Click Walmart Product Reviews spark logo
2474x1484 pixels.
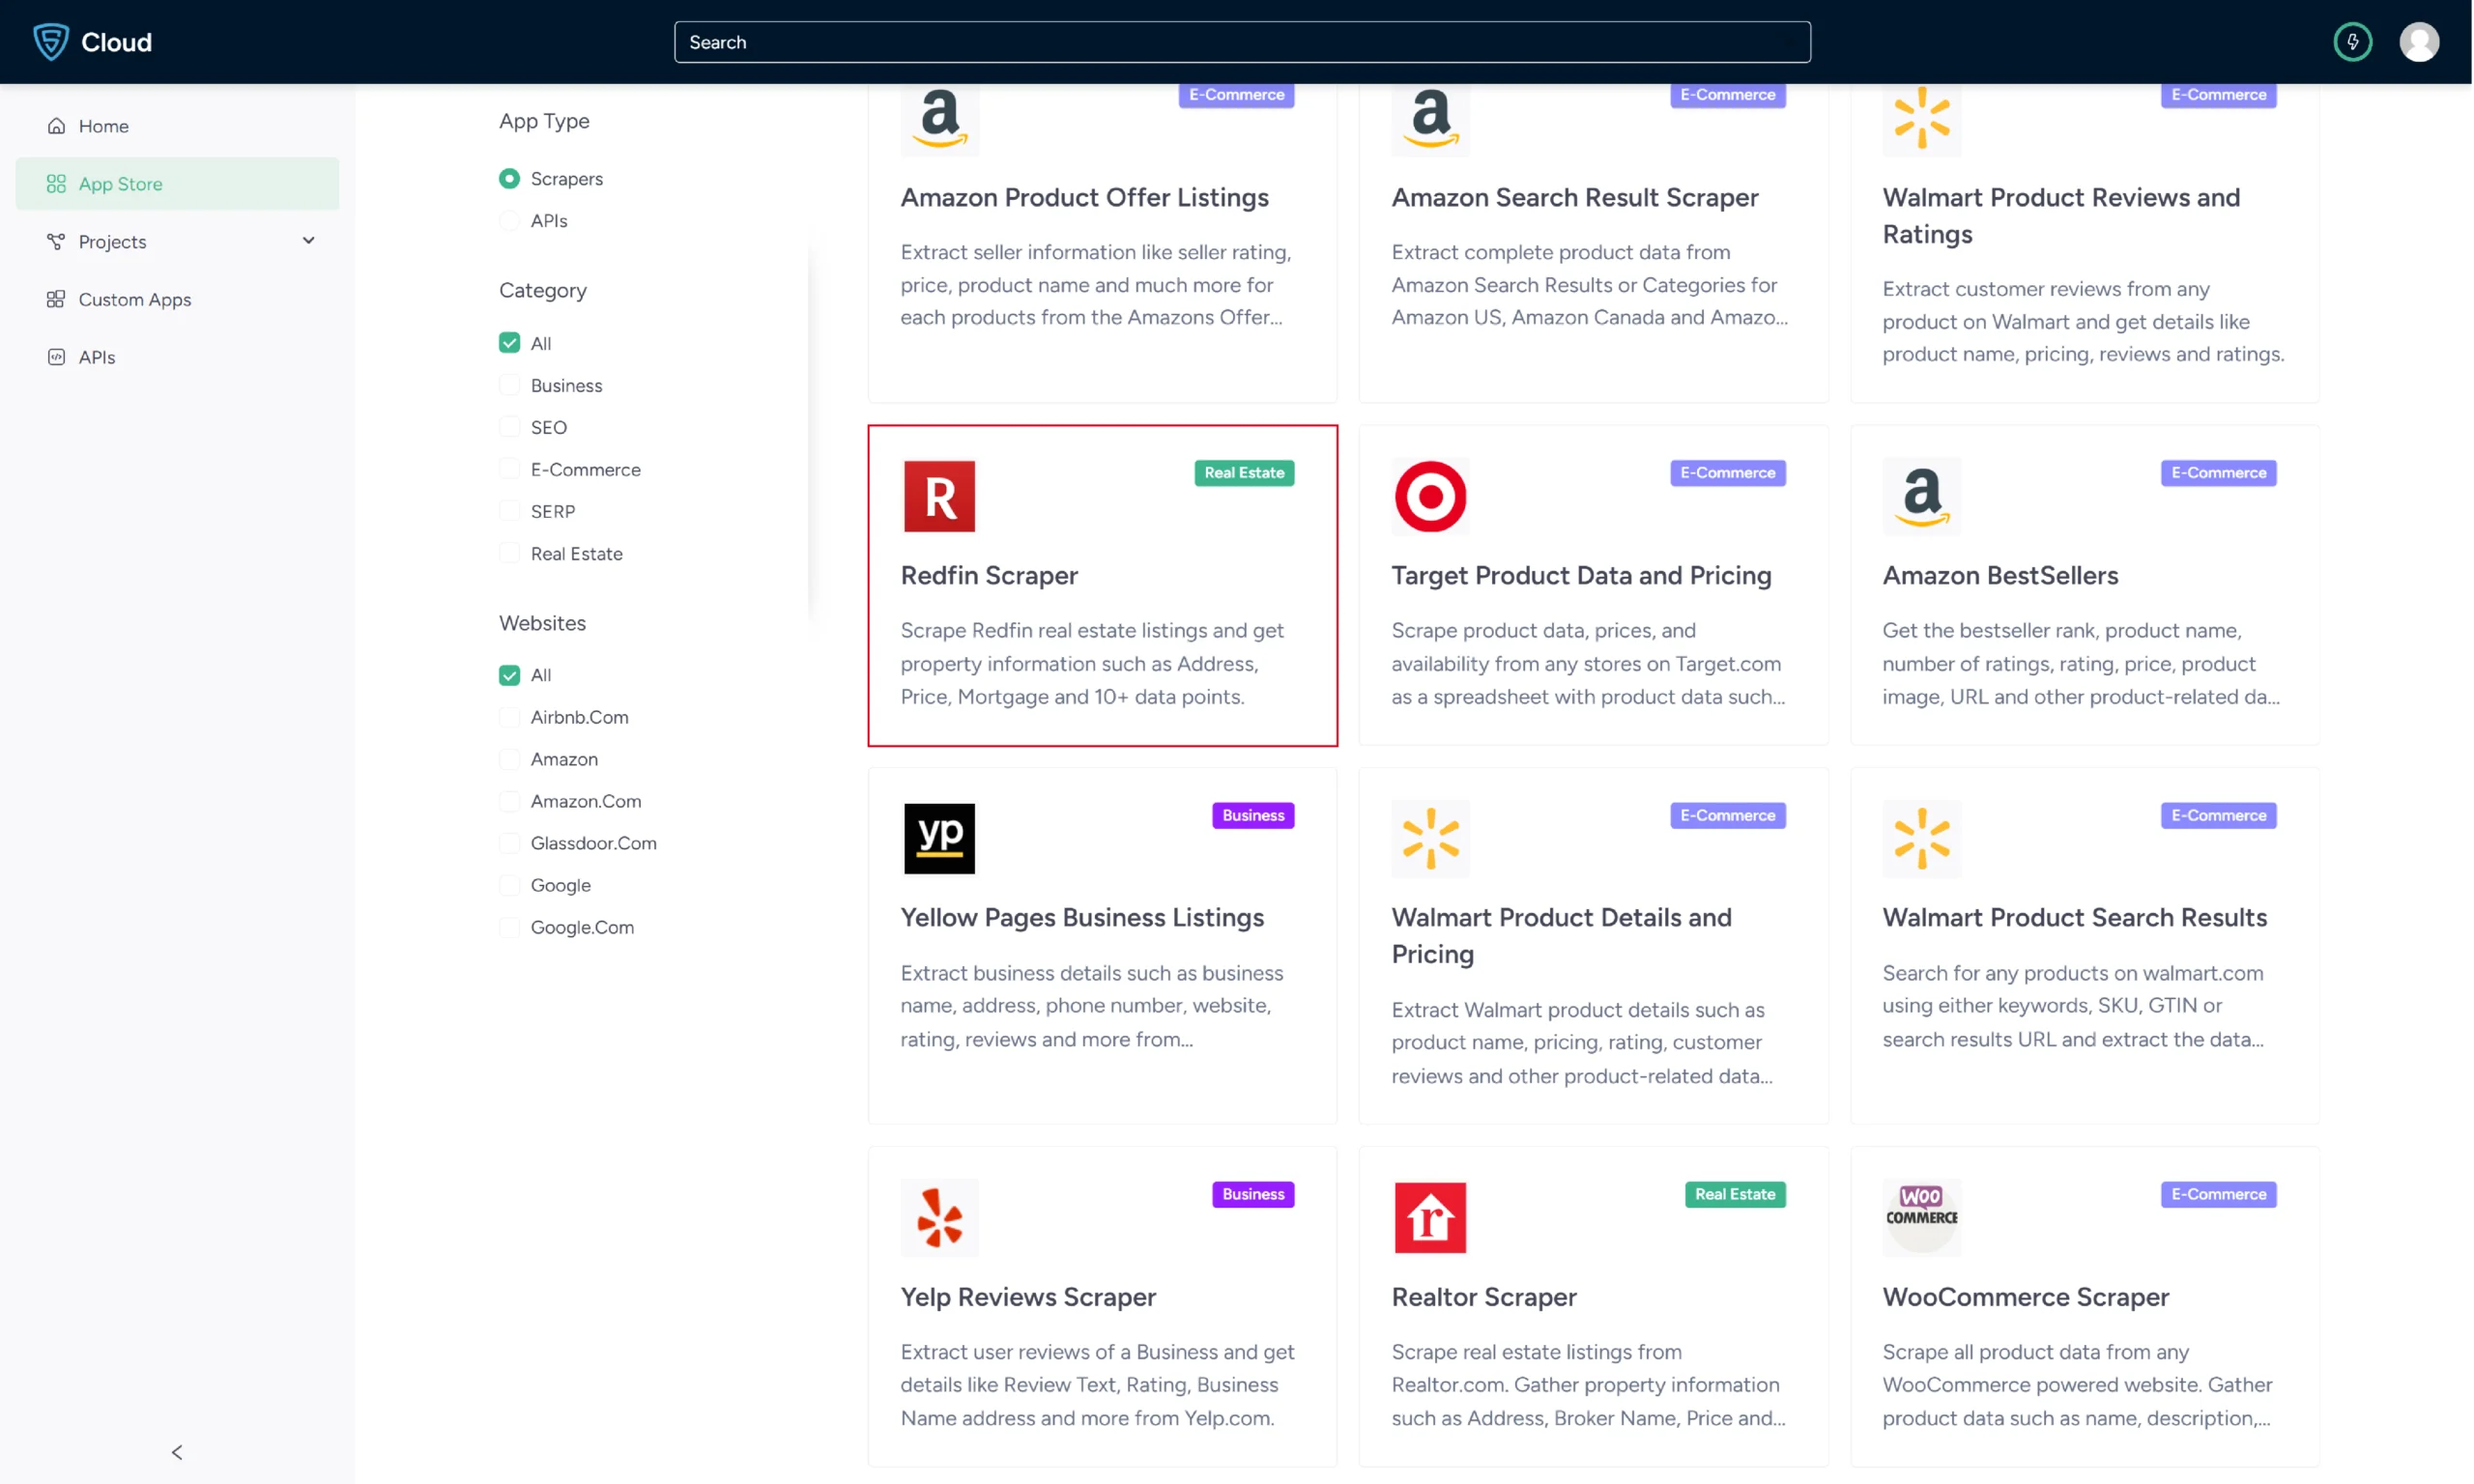pos(1921,118)
